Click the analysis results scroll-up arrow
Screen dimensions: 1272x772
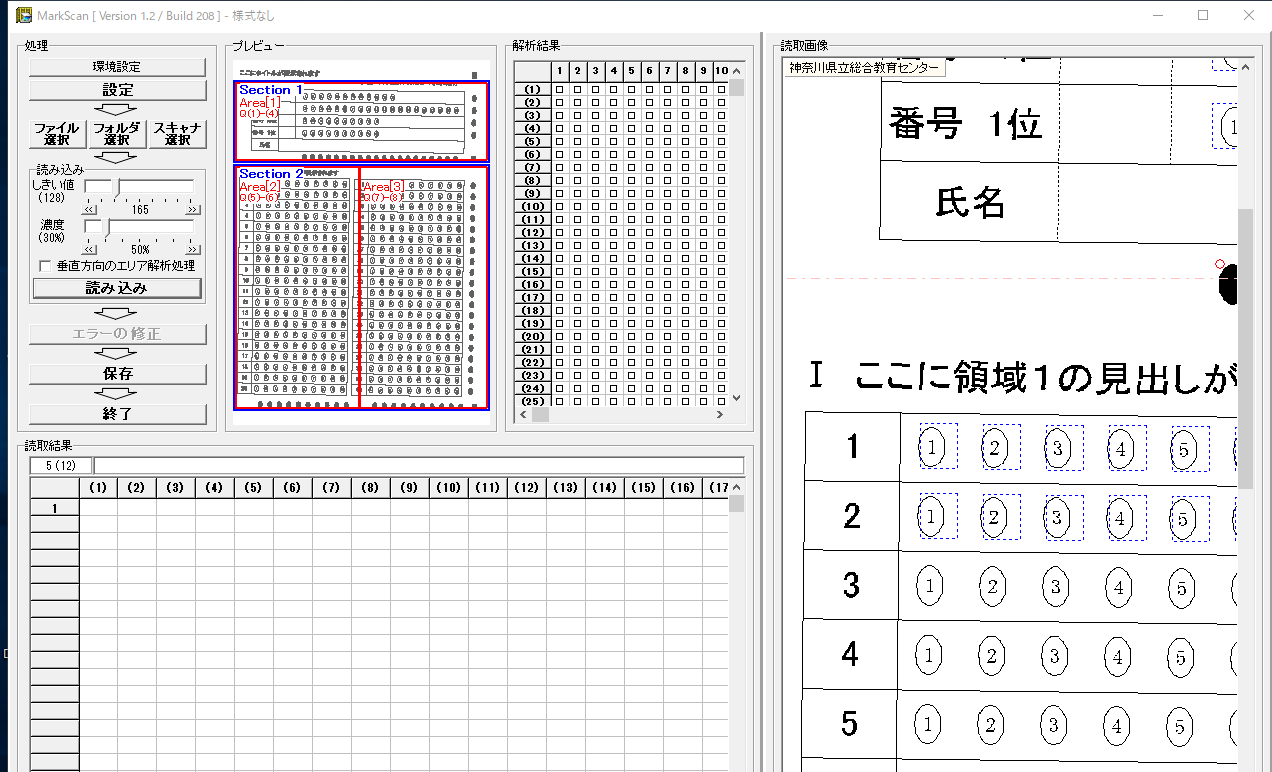pyautogui.click(x=737, y=71)
